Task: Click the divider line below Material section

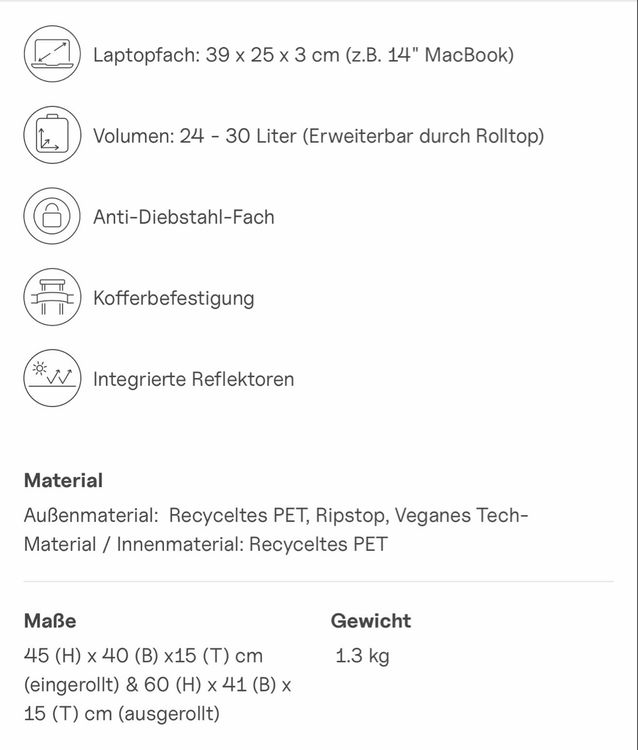Action: [319, 582]
